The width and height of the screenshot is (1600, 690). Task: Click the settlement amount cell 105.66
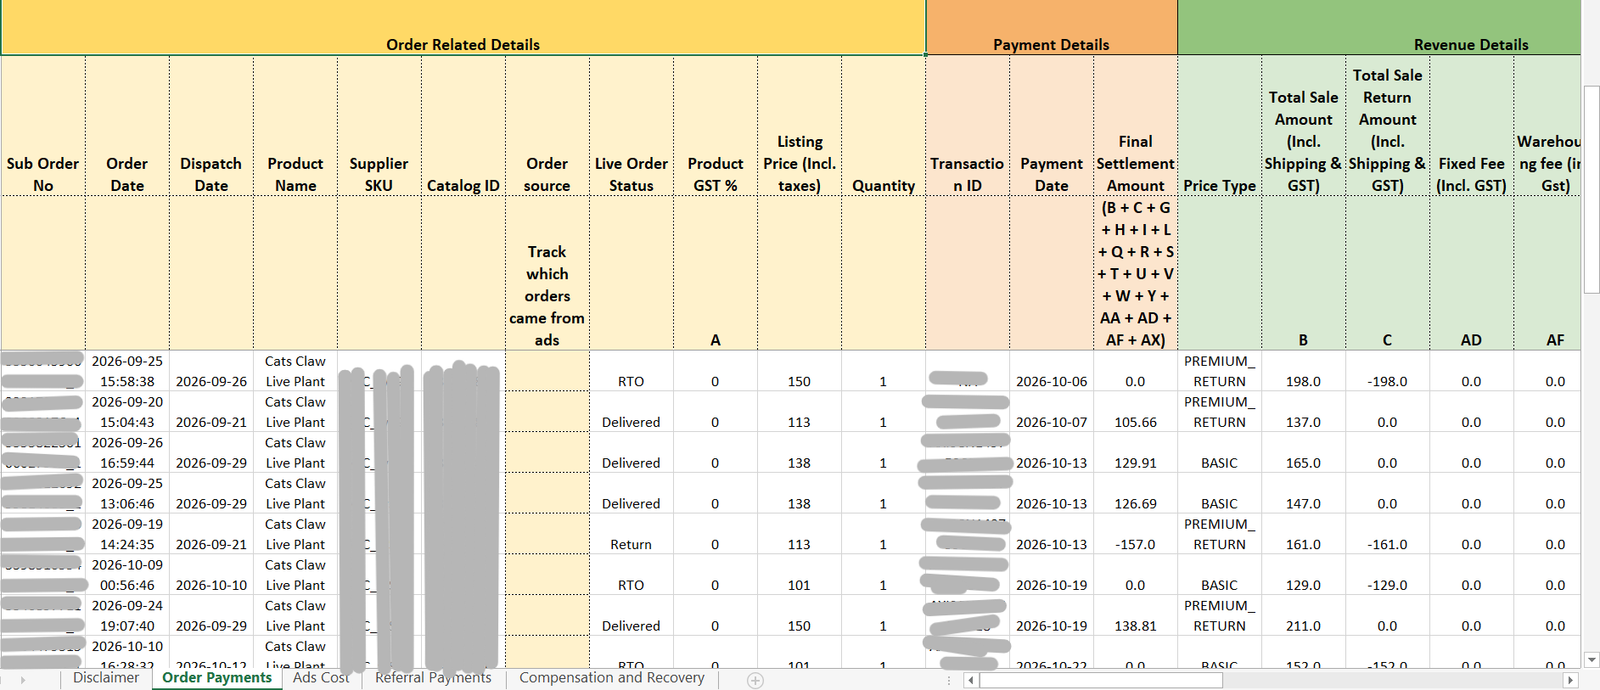click(1135, 412)
